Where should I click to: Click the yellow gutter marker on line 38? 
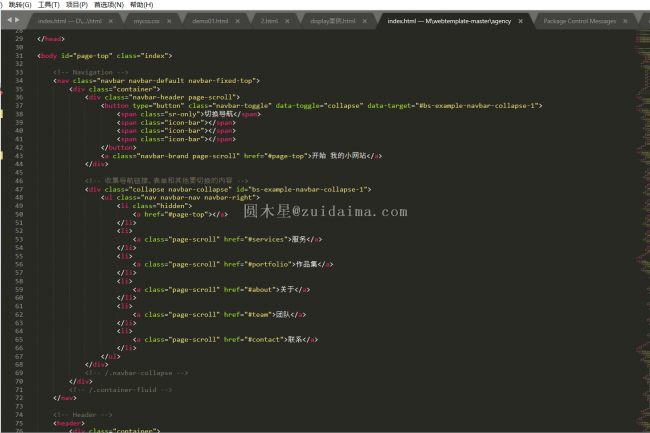pos(3,114)
